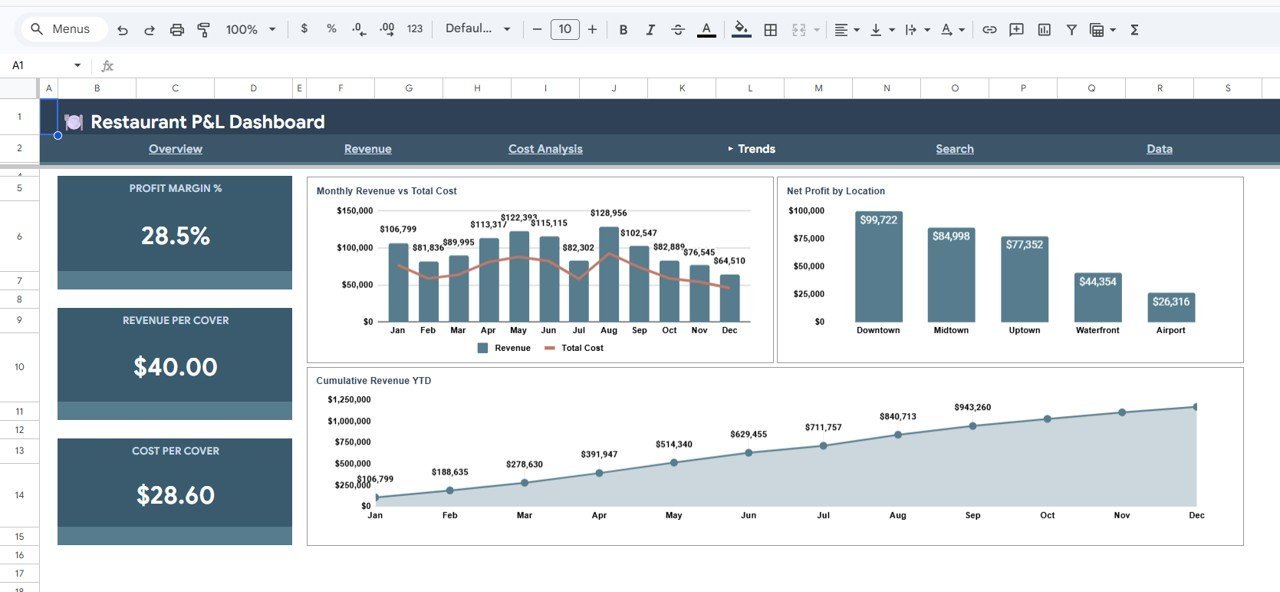This screenshot has height=592, width=1280.
Task: Click the font size input field
Action: pyautogui.click(x=564, y=30)
